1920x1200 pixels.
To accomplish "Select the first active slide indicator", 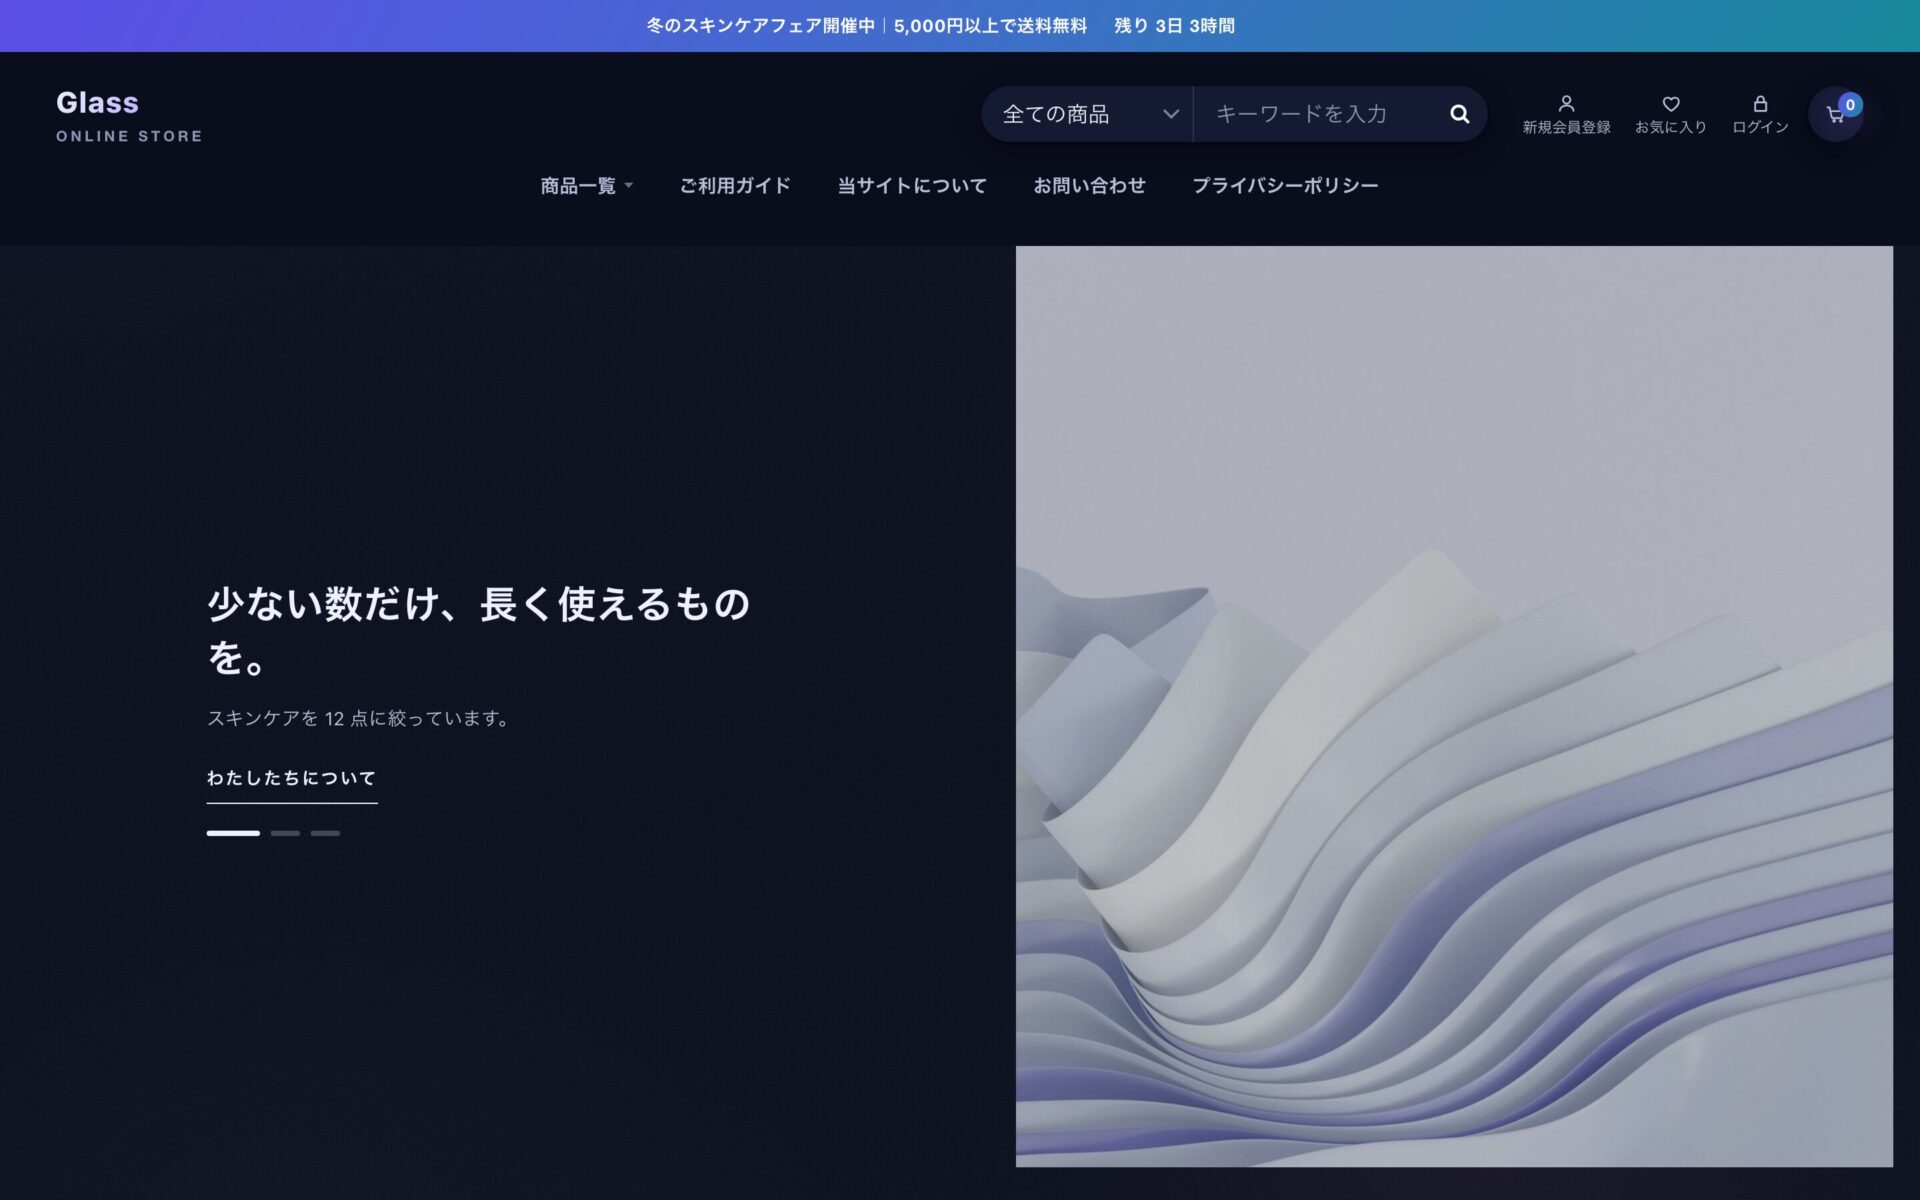I will (233, 833).
